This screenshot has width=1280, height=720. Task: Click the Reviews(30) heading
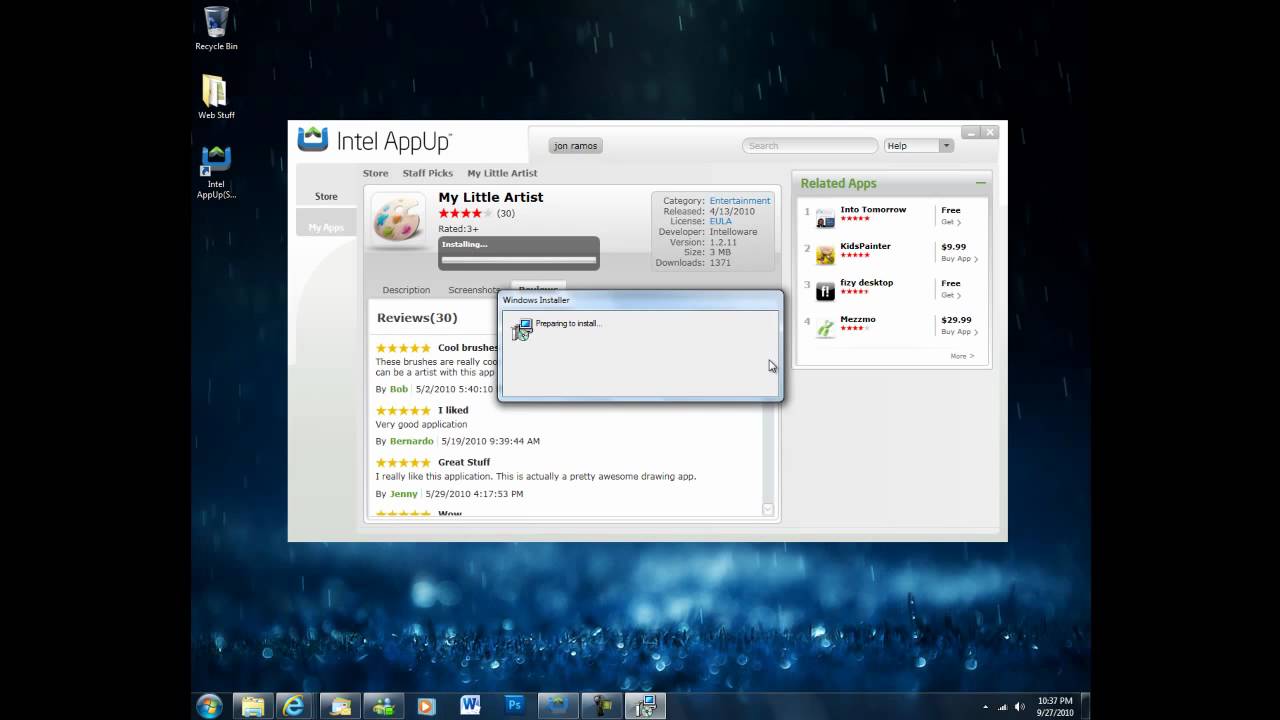coord(417,318)
